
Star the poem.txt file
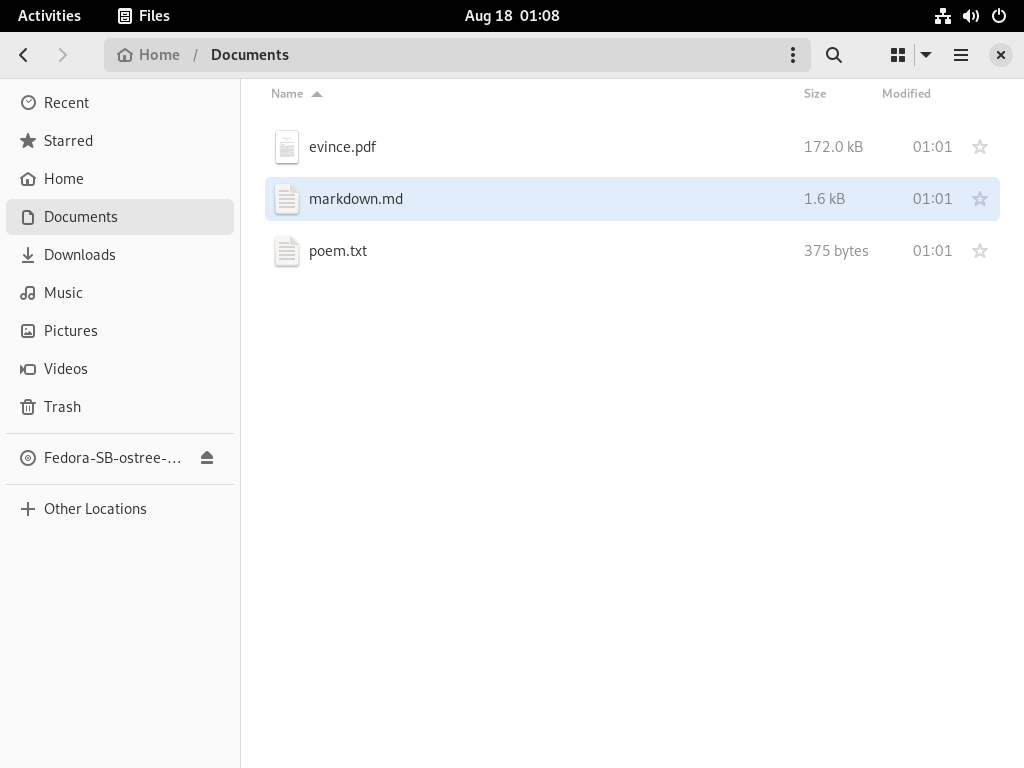point(980,251)
